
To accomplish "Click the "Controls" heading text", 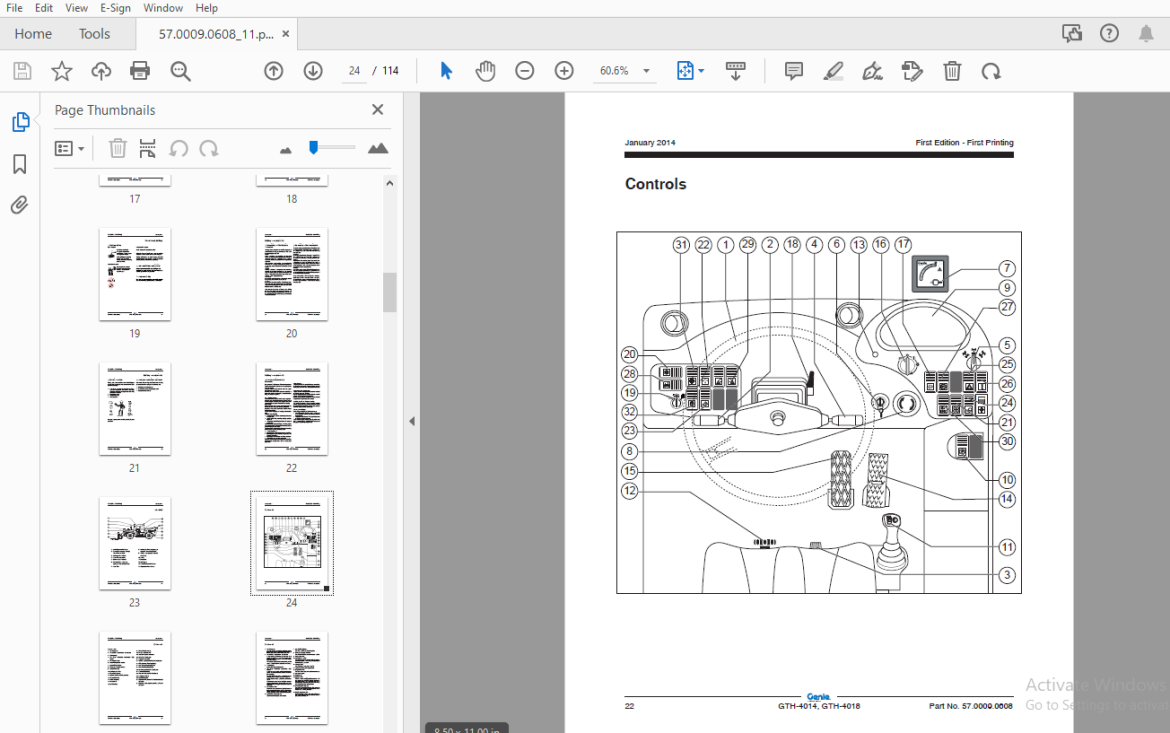I will click(655, 184).
